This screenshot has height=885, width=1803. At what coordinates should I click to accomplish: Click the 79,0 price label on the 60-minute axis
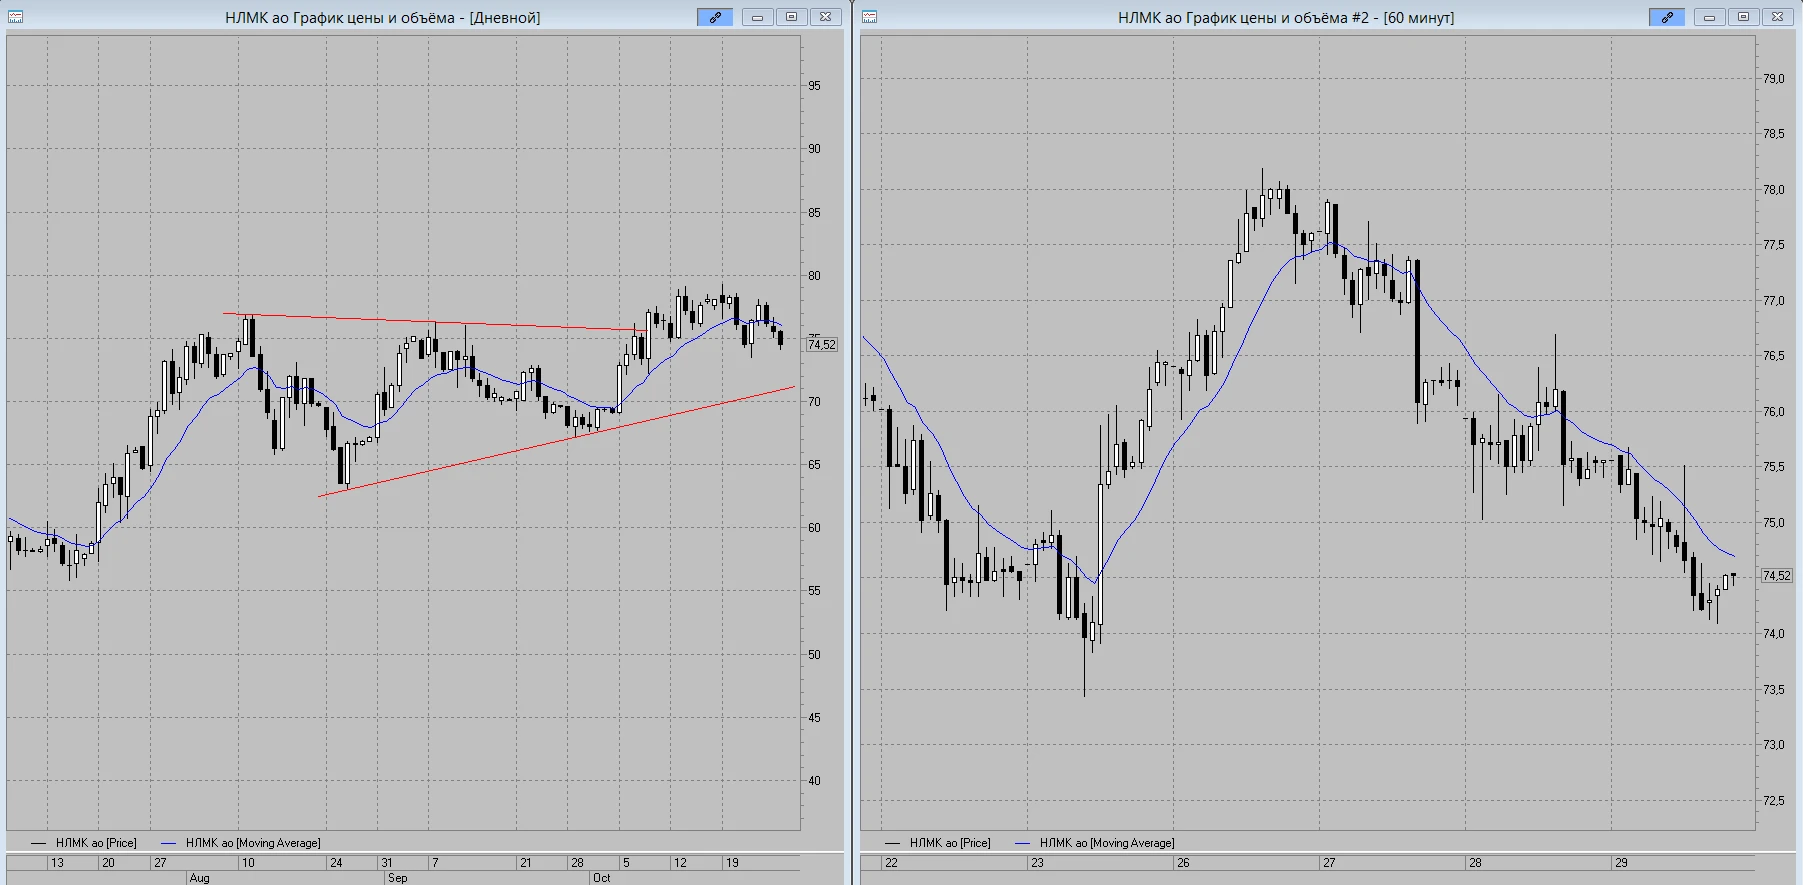(1773, 79)
